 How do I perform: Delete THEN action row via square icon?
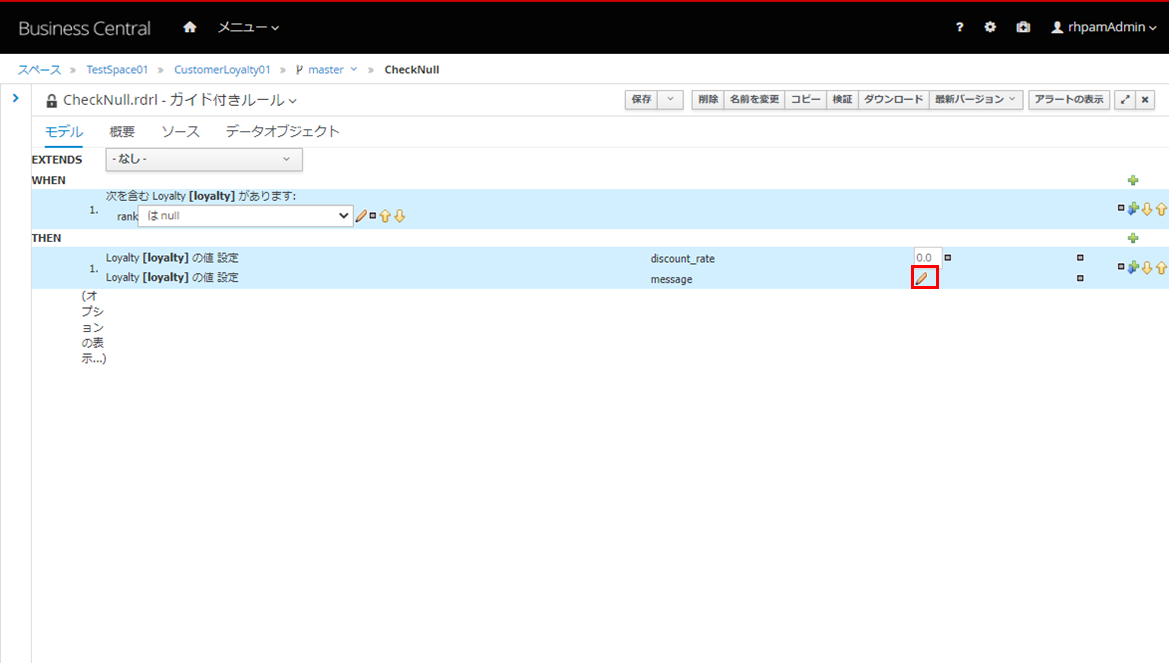(x=1121, y=266)
